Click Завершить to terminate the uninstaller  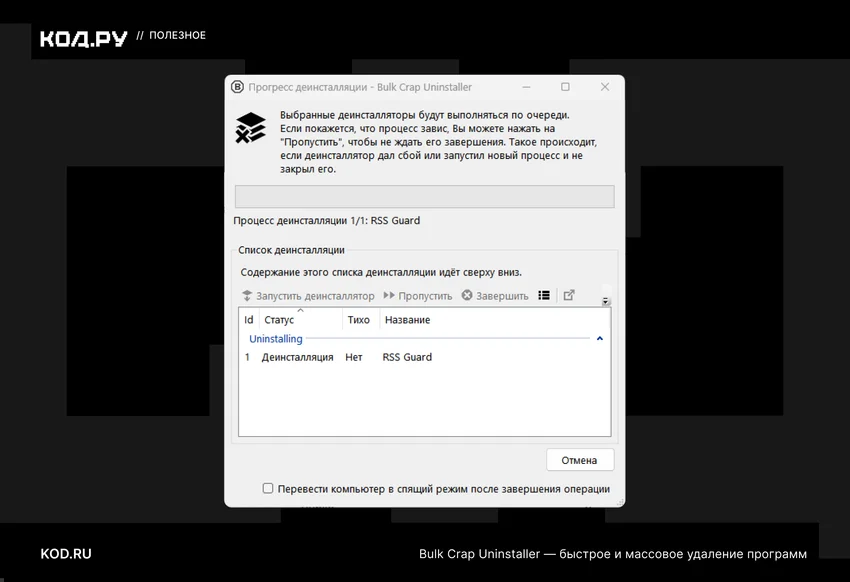pyautogui.click(x=495, y=296)
